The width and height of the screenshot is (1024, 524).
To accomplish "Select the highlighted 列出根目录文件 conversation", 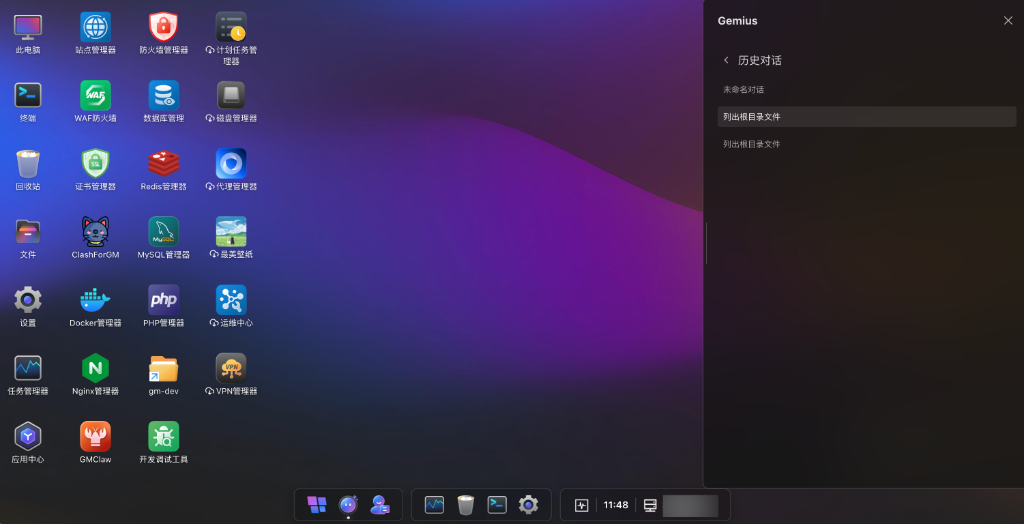I will click(867, 117).
